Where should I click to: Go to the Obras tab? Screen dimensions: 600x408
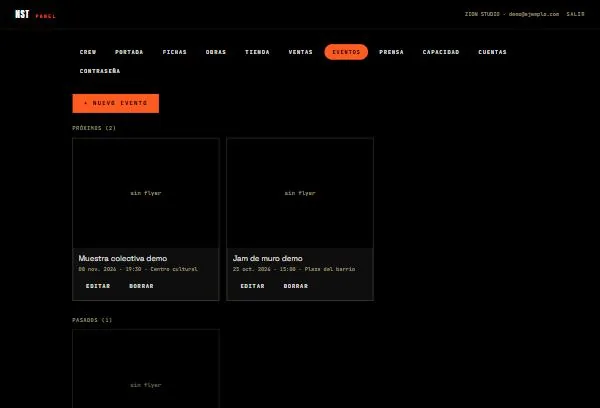pyautogui.click(x=216, y=52)
